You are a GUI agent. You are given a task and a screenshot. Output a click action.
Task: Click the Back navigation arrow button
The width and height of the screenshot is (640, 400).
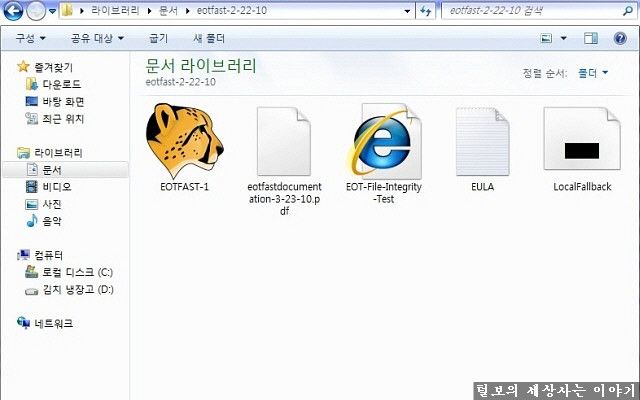(13, 11)
